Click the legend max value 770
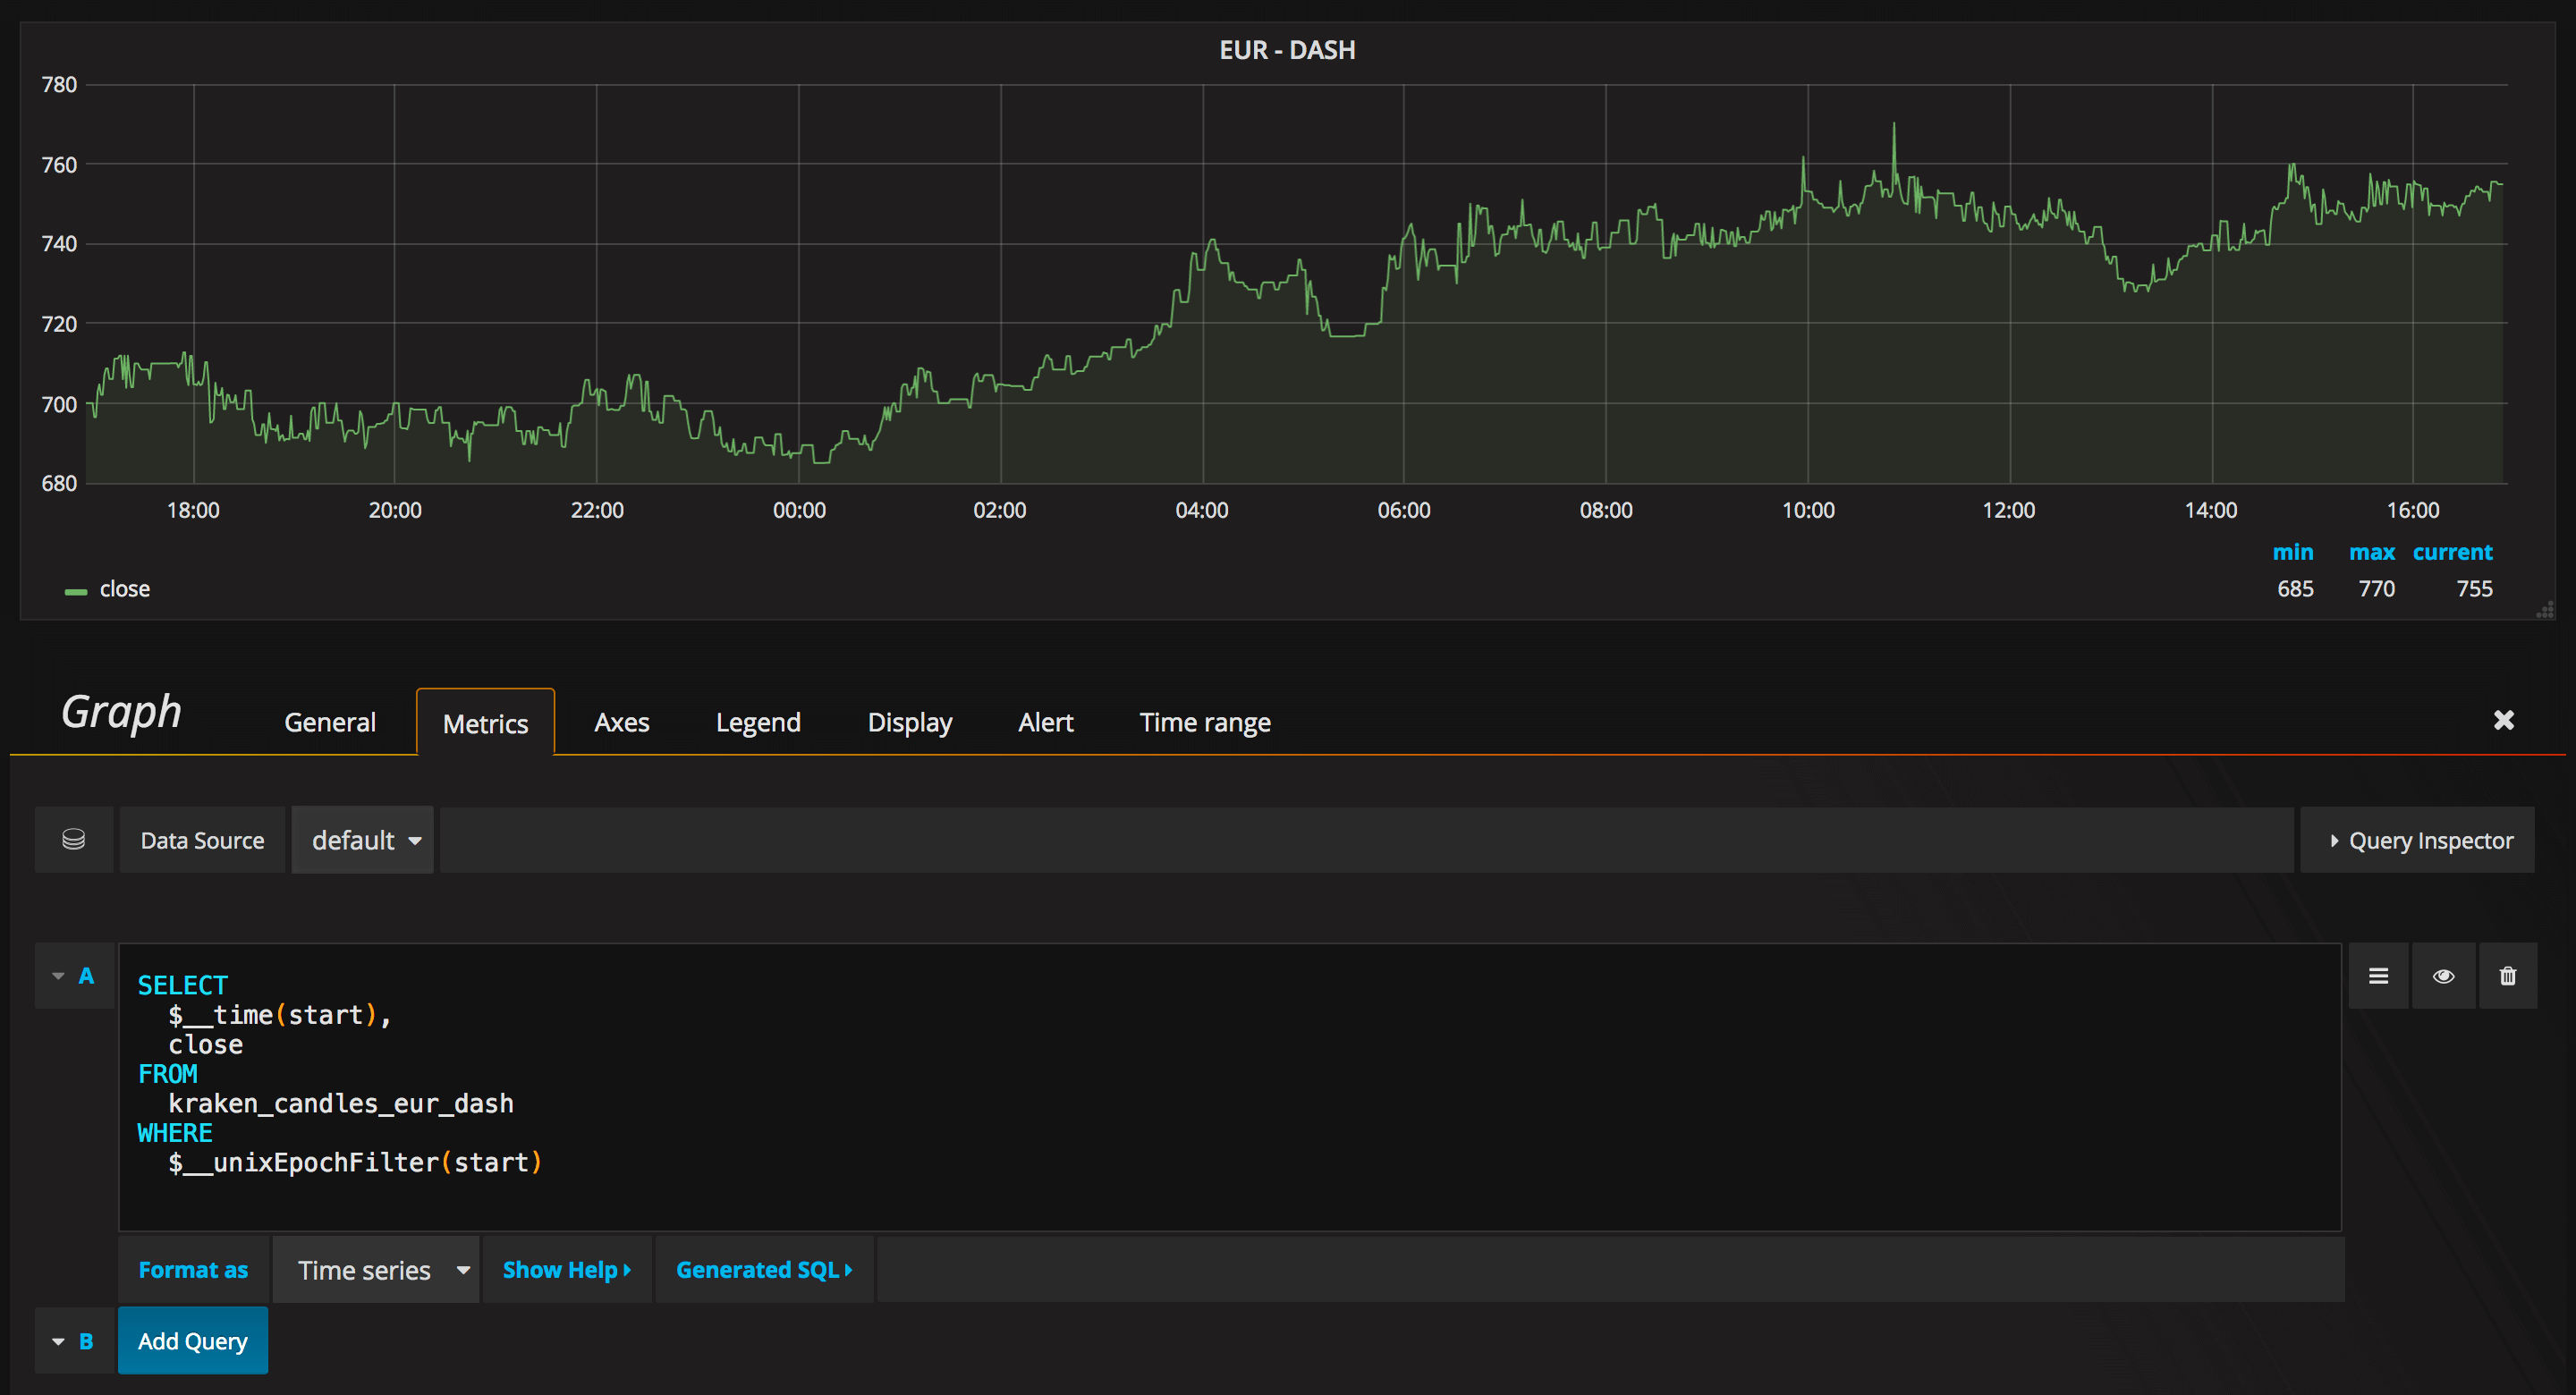 click(2376, 589)
